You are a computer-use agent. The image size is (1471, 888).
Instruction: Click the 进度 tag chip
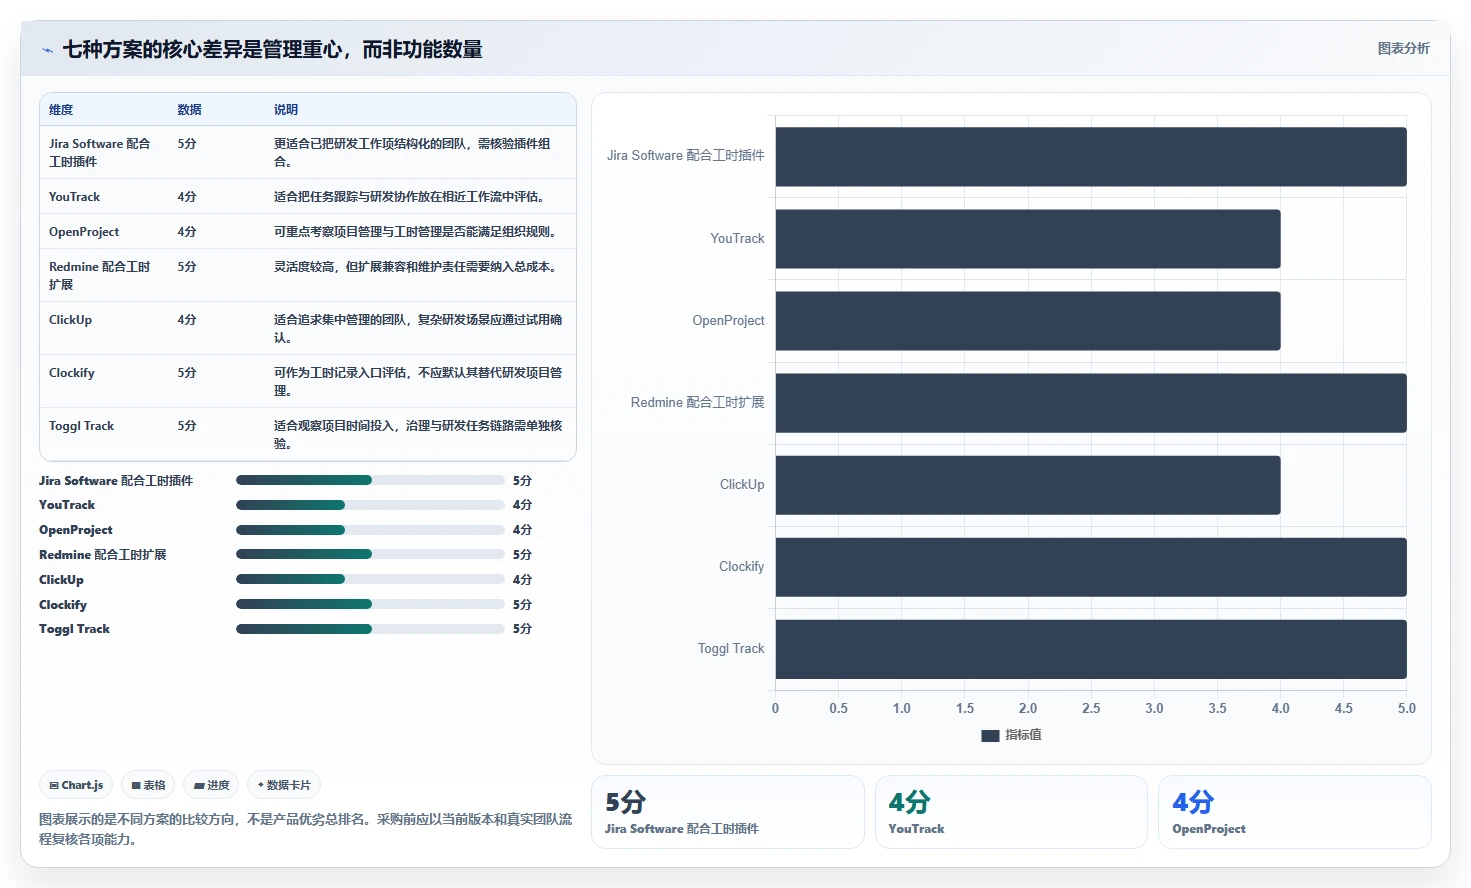pos(211,785)
